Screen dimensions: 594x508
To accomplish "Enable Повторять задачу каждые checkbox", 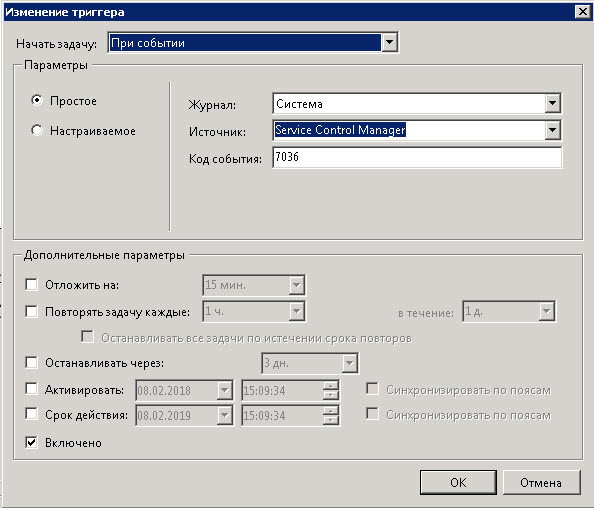I will coord(31,311).
